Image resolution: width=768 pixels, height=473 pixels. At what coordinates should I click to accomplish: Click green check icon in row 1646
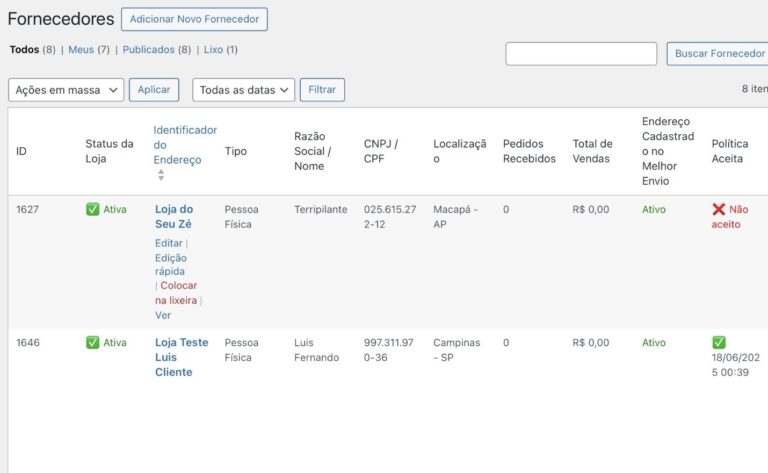pyautogui.click(x=93, y=343)
